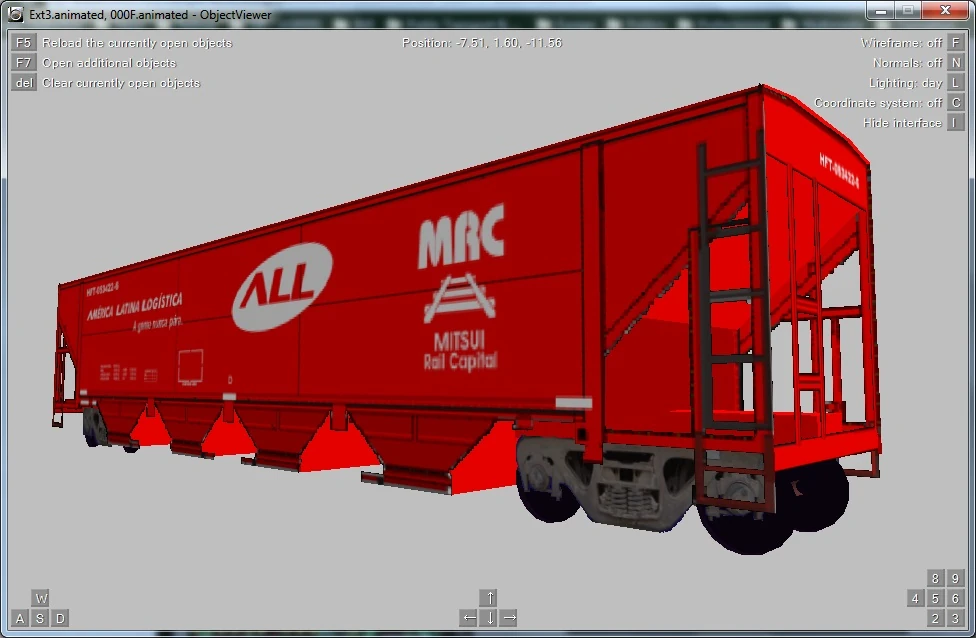This screenshot has width=976, height=638.
Task: Click numpad 5 key icon
Action: tap(936, 598)
